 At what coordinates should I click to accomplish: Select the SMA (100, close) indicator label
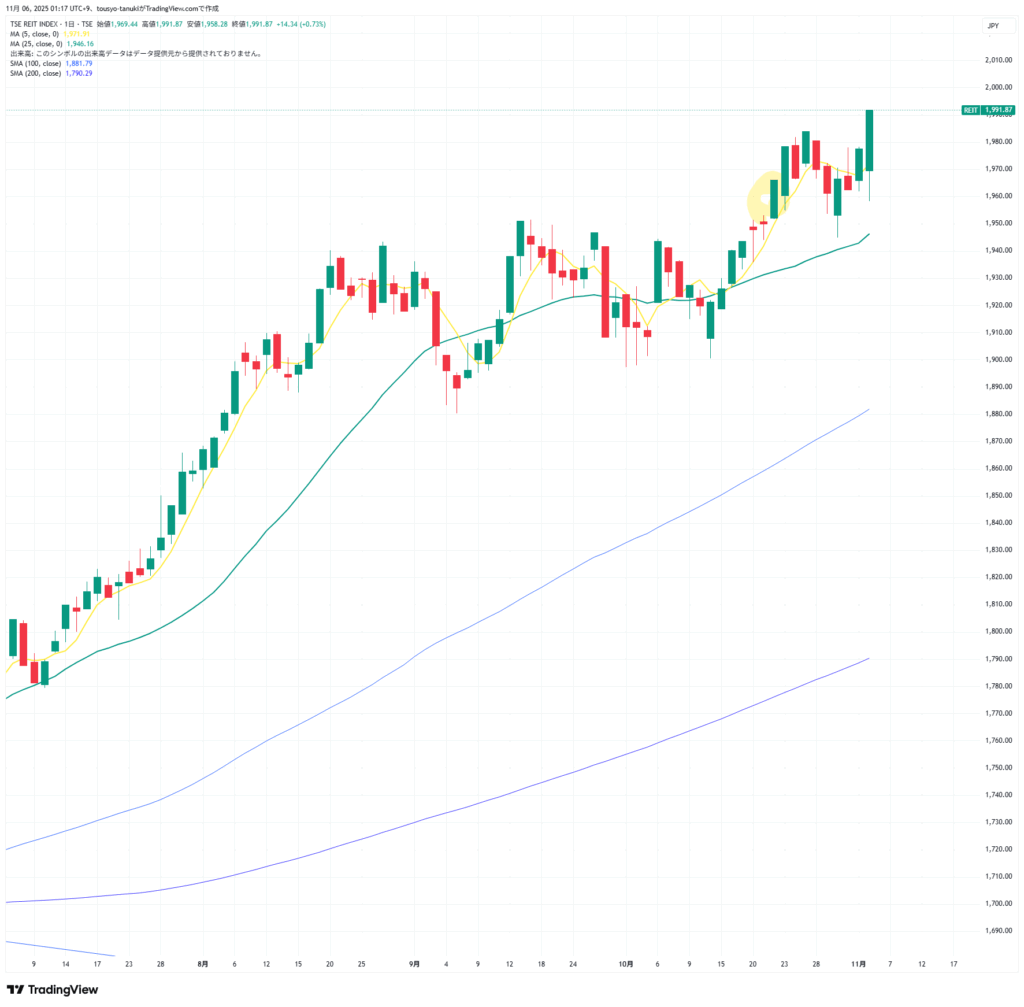click(x=35, y=63)
